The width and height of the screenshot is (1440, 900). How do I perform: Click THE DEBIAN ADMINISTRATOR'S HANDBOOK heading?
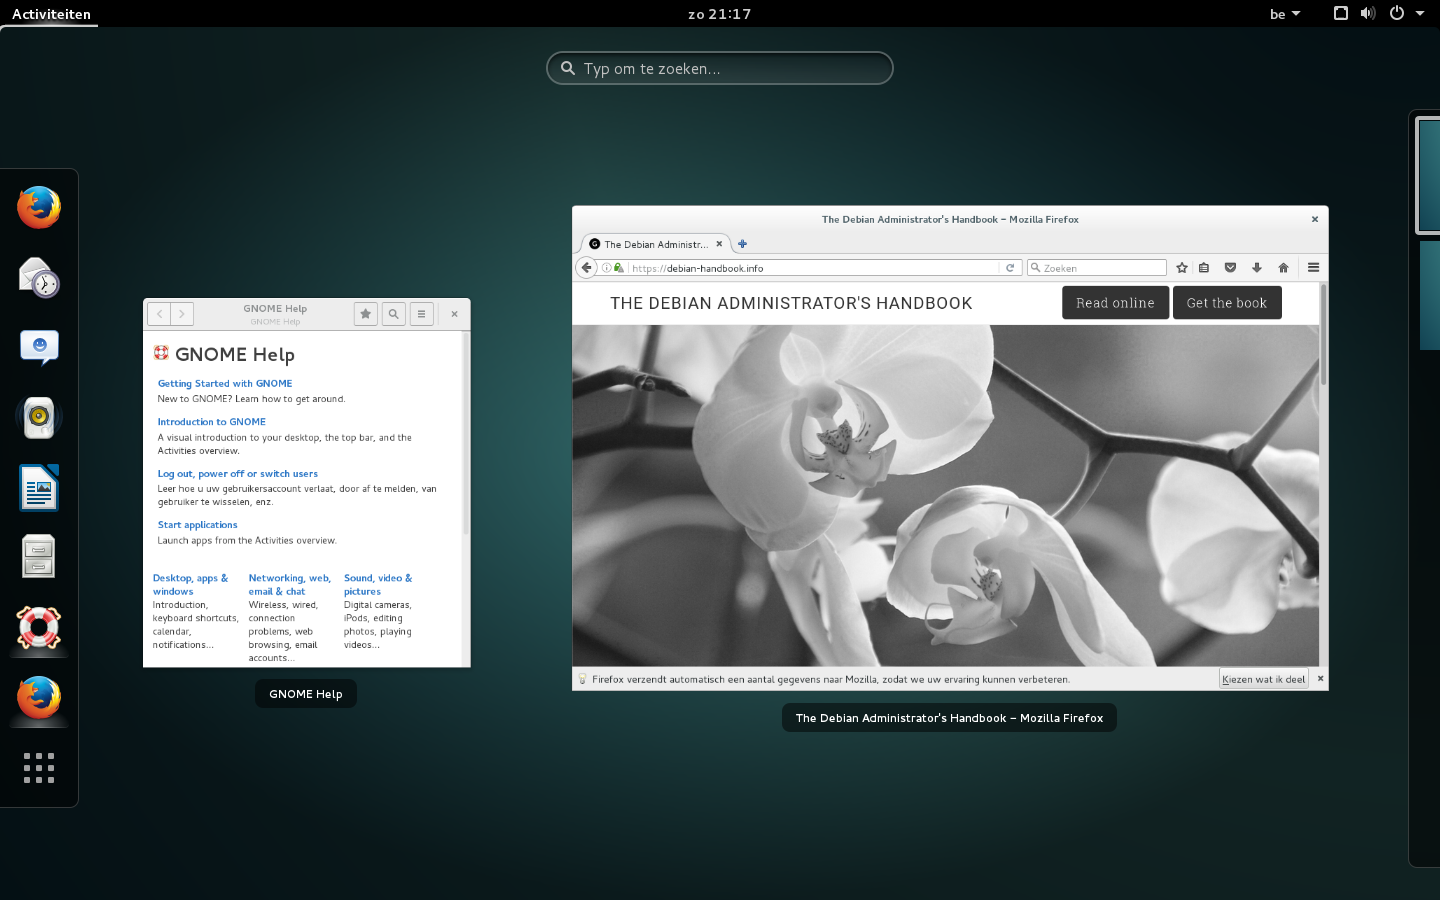791,303
